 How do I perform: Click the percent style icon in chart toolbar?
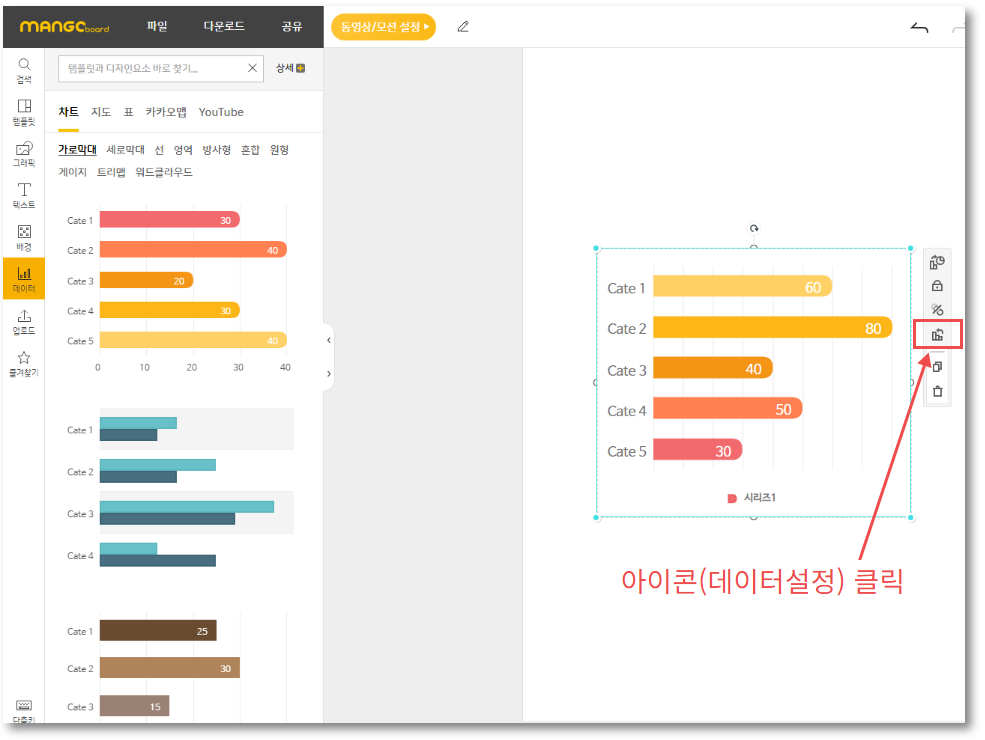click(x=937, y=310)
